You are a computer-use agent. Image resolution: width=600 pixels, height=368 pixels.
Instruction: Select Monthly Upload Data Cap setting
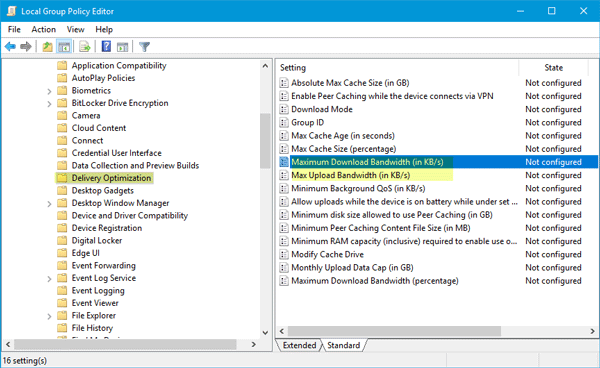(352, 268)
